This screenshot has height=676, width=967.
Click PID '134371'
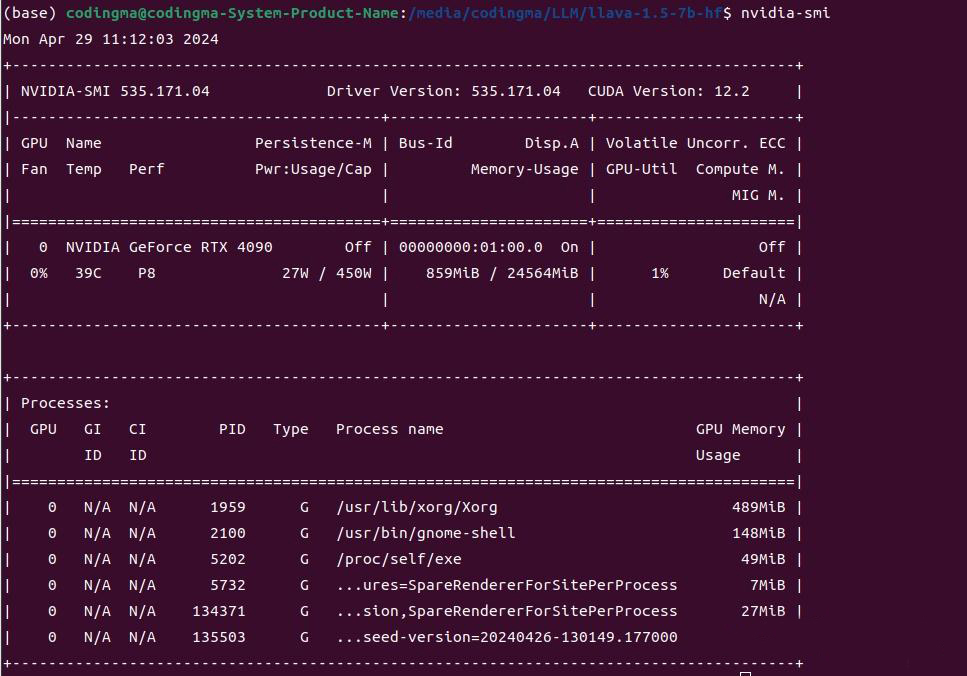[218, 611]
